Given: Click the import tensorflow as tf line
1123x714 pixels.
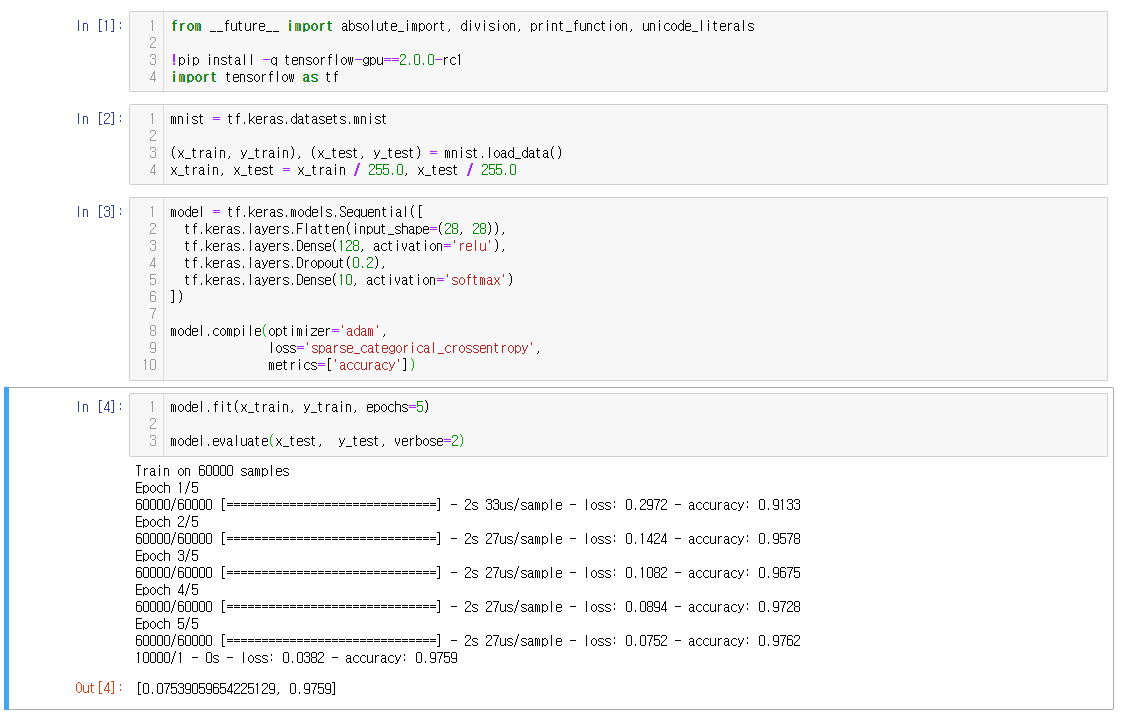Looking at the screenshot, I should 227,76.
